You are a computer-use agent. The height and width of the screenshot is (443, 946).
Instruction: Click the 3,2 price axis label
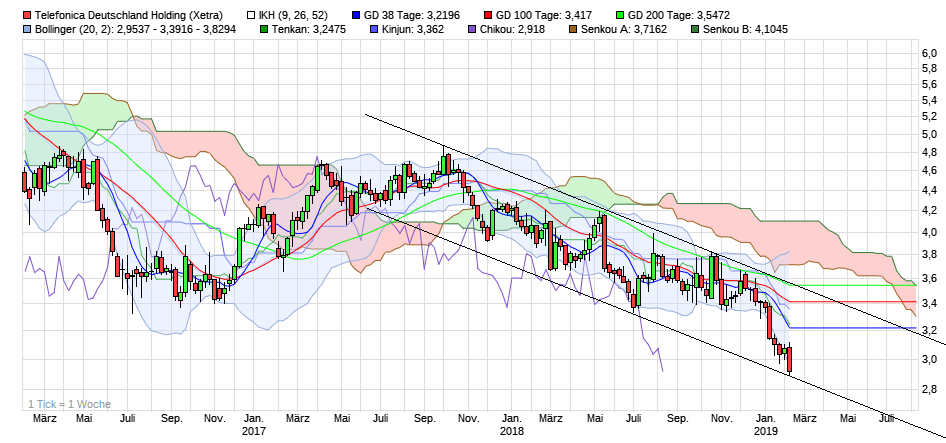pos(929,331)
